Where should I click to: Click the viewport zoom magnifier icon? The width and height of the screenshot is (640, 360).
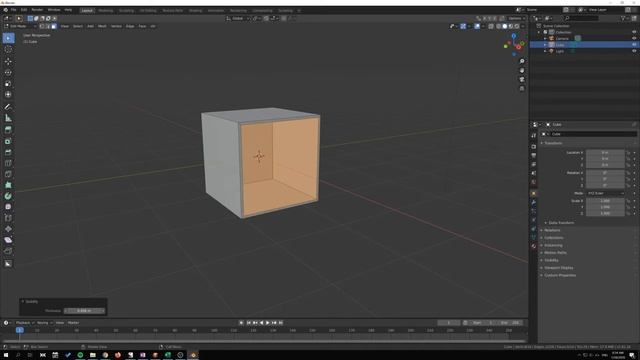click(x=522, y=61)
